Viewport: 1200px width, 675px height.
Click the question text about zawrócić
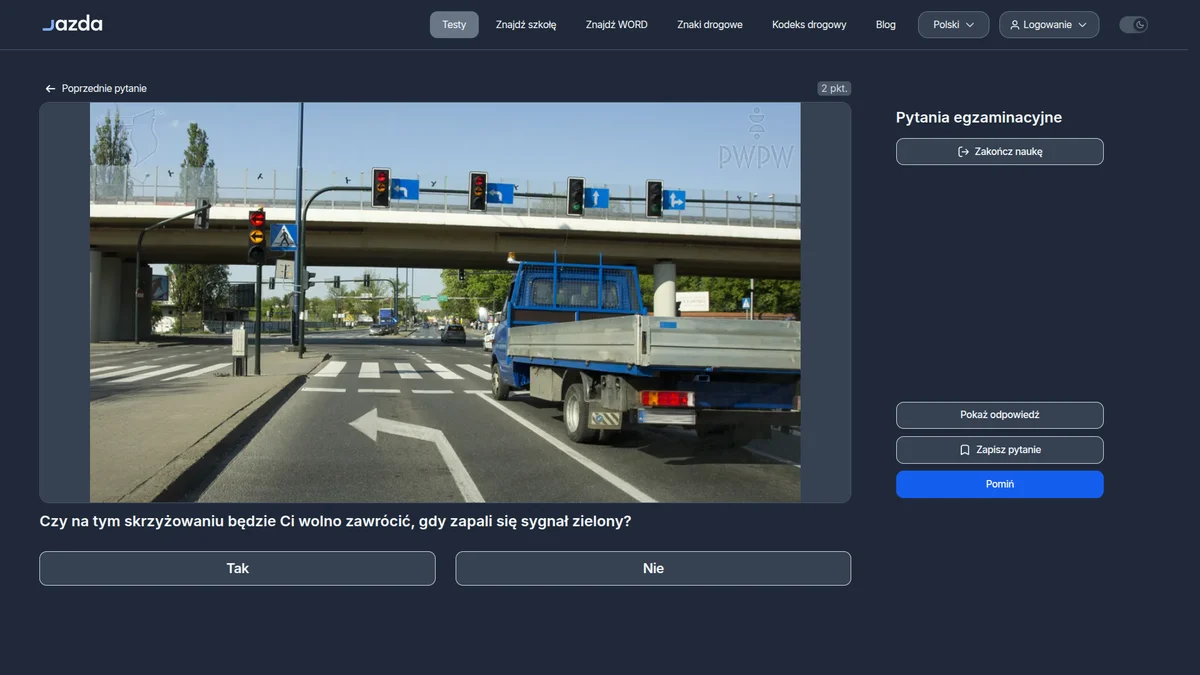point(336,521)
